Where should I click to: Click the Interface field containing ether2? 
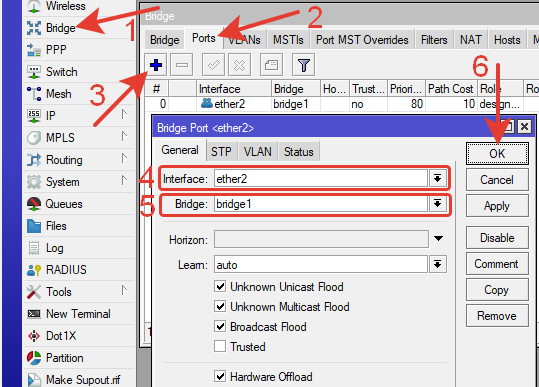coord(321,178)
